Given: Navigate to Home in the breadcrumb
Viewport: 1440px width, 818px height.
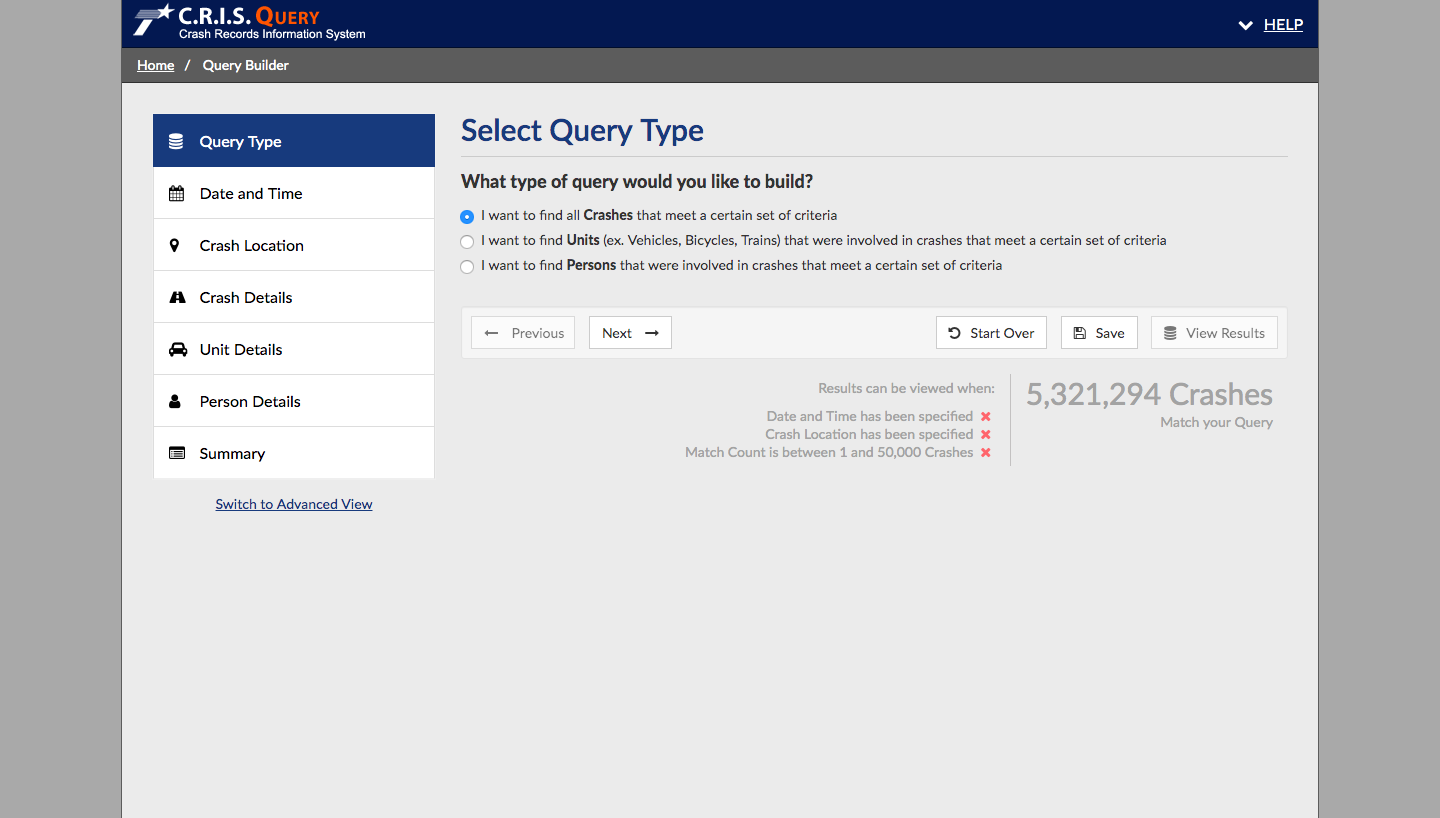Looking at the screenshot, I should pyautogui.click(x=155, y=64).
